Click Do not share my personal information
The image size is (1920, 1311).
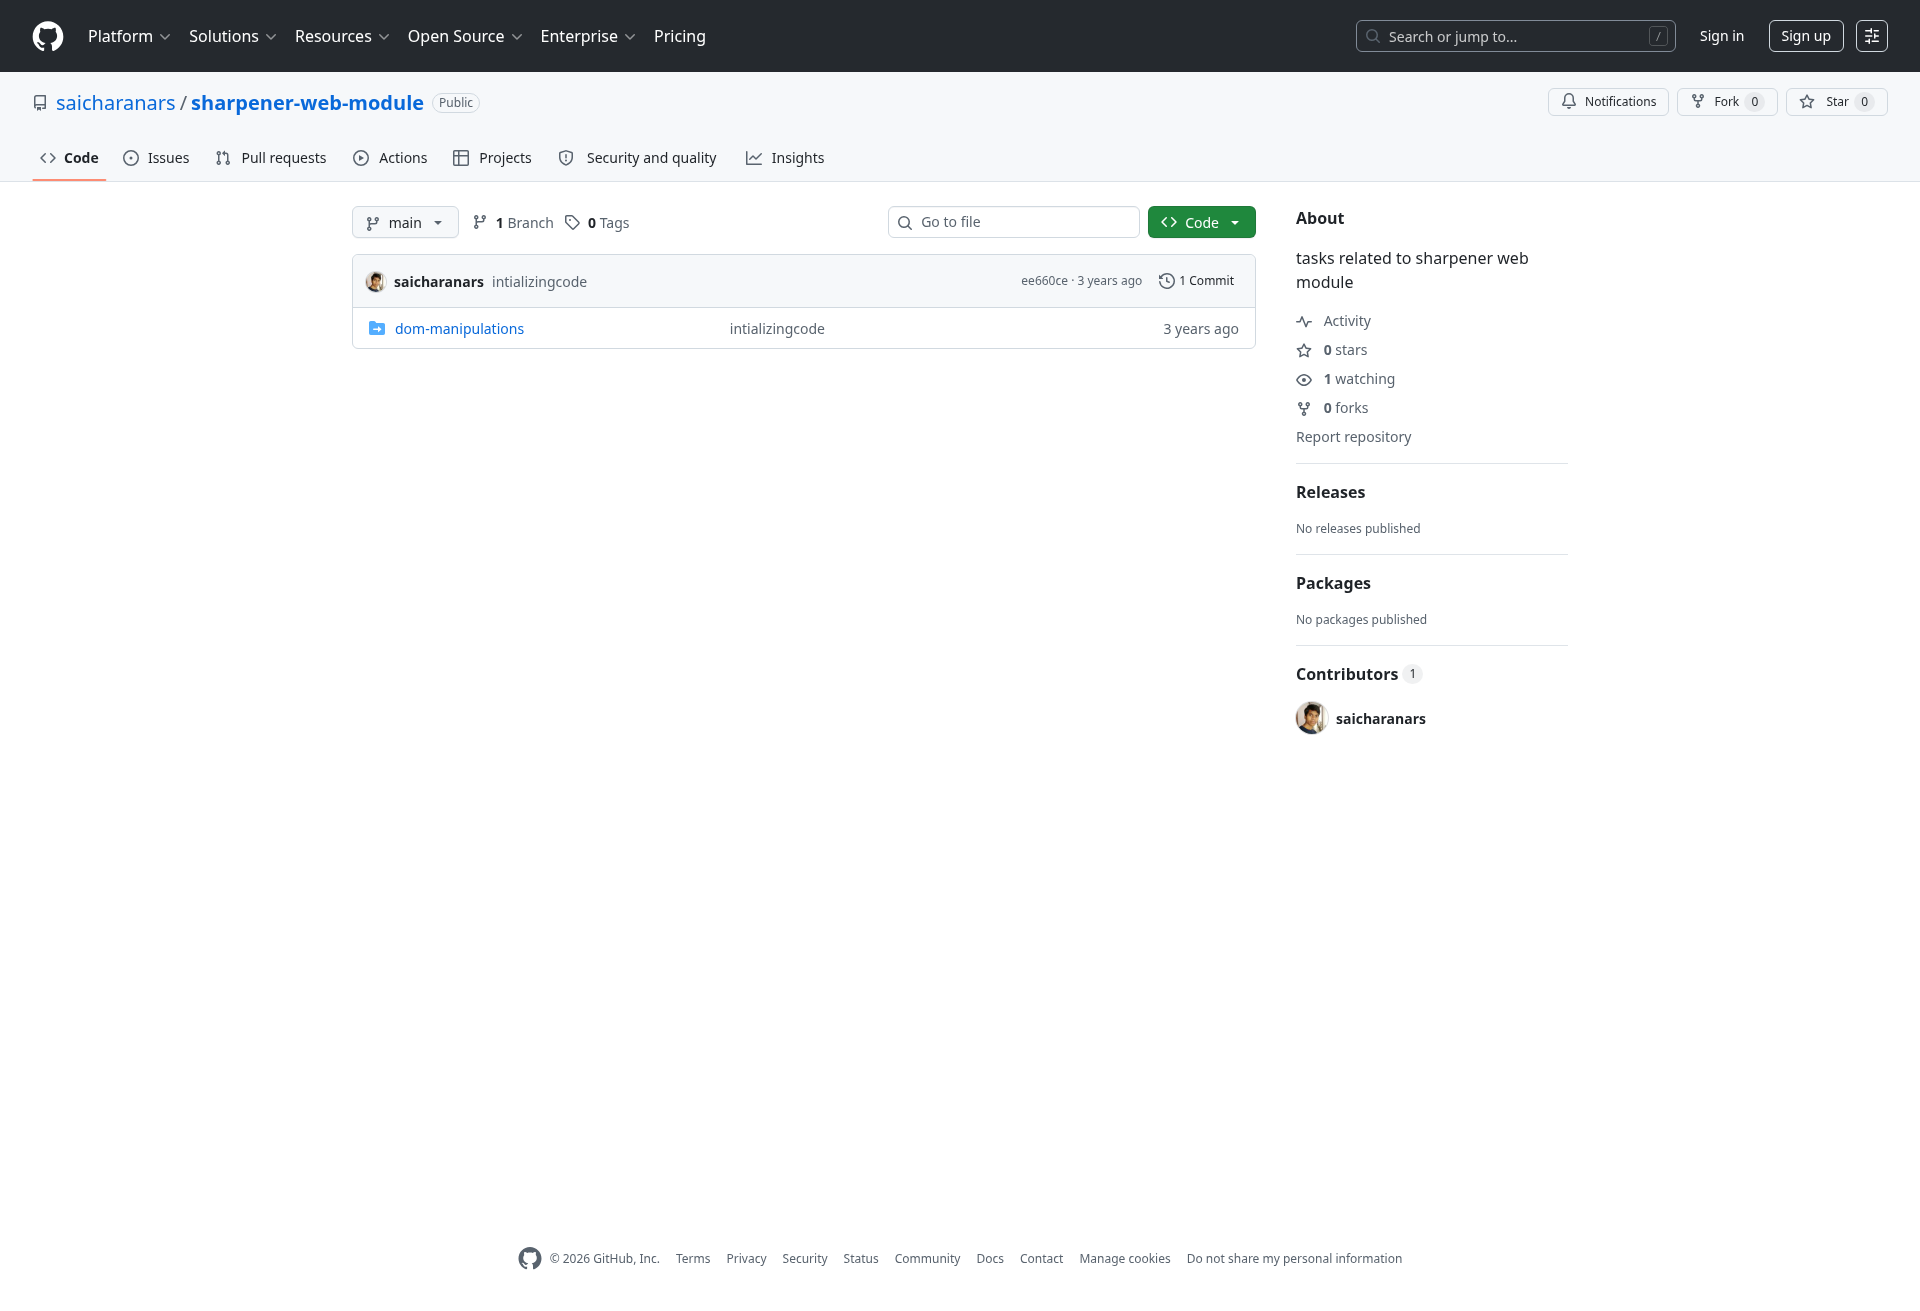(1295, 1259)
